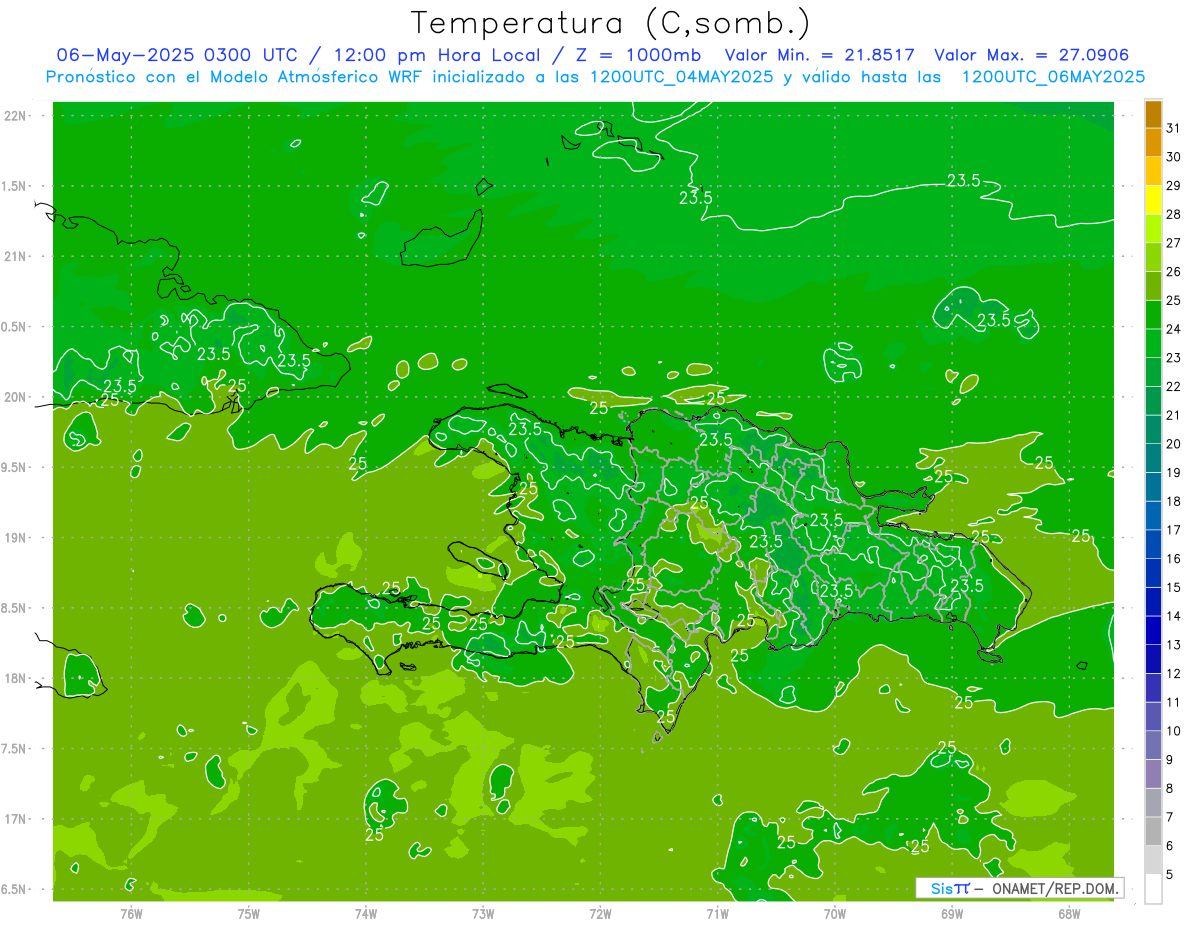The height and width of the screenshot is (927, 1200).
Task: Click the 8.5N latitude axis label
Action: (x=15, y=608)
